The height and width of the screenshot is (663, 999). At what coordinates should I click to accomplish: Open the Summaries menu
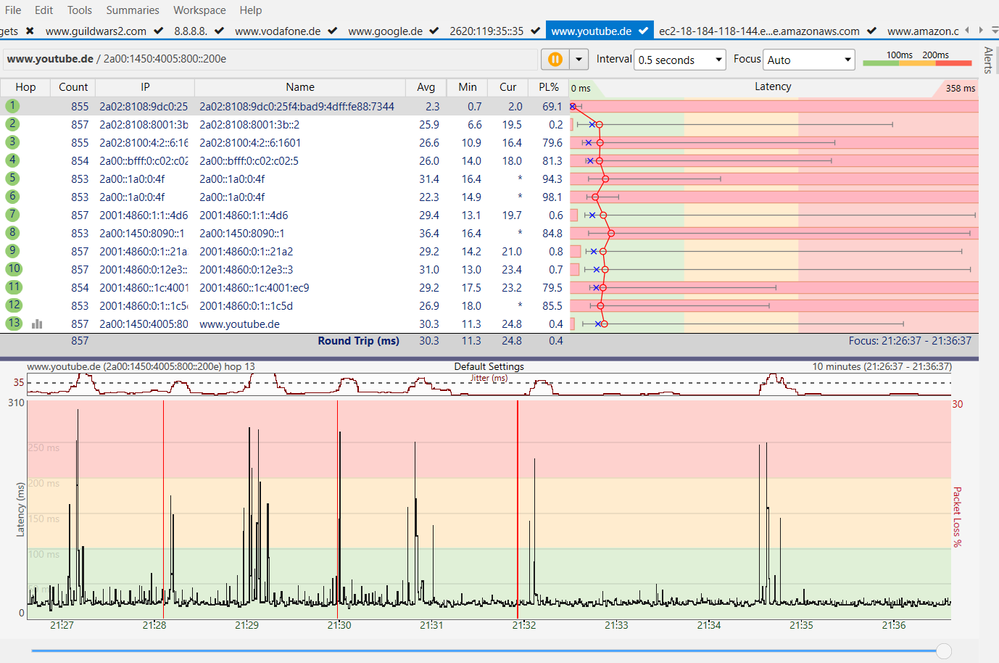[x=132, y=10]
